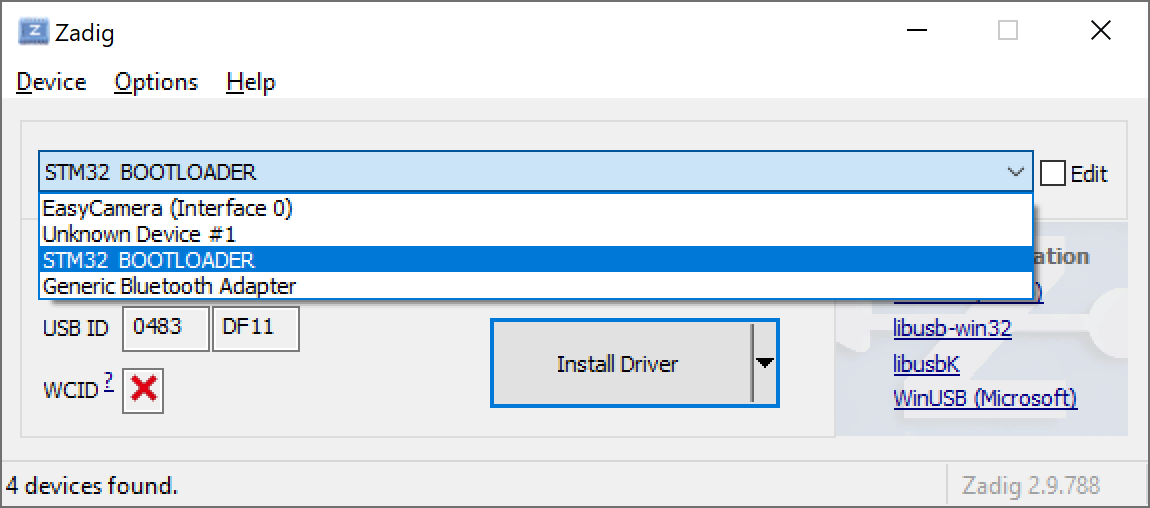Click the USB ID vendor field 0483
The width and height of the screenshot is (1150, 508).
165,327
